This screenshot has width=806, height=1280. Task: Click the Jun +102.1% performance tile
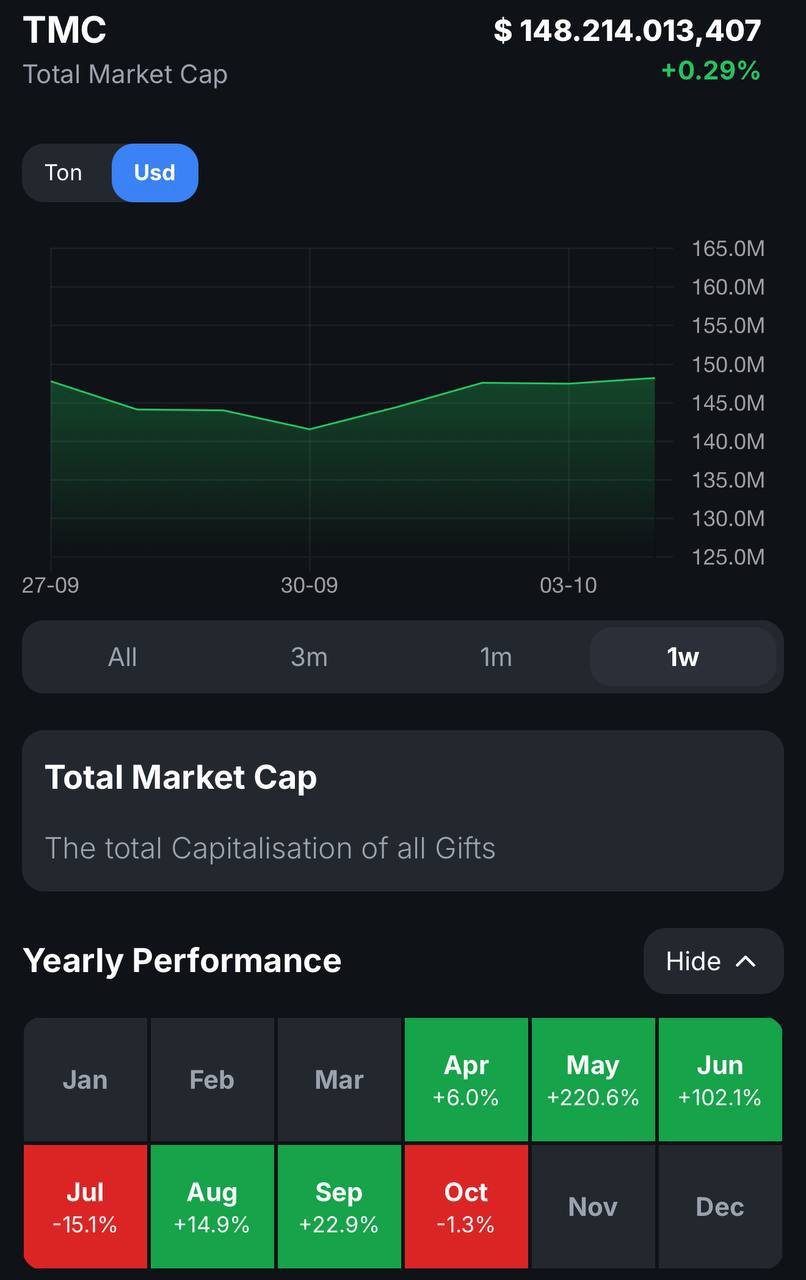coord(720,1080)
